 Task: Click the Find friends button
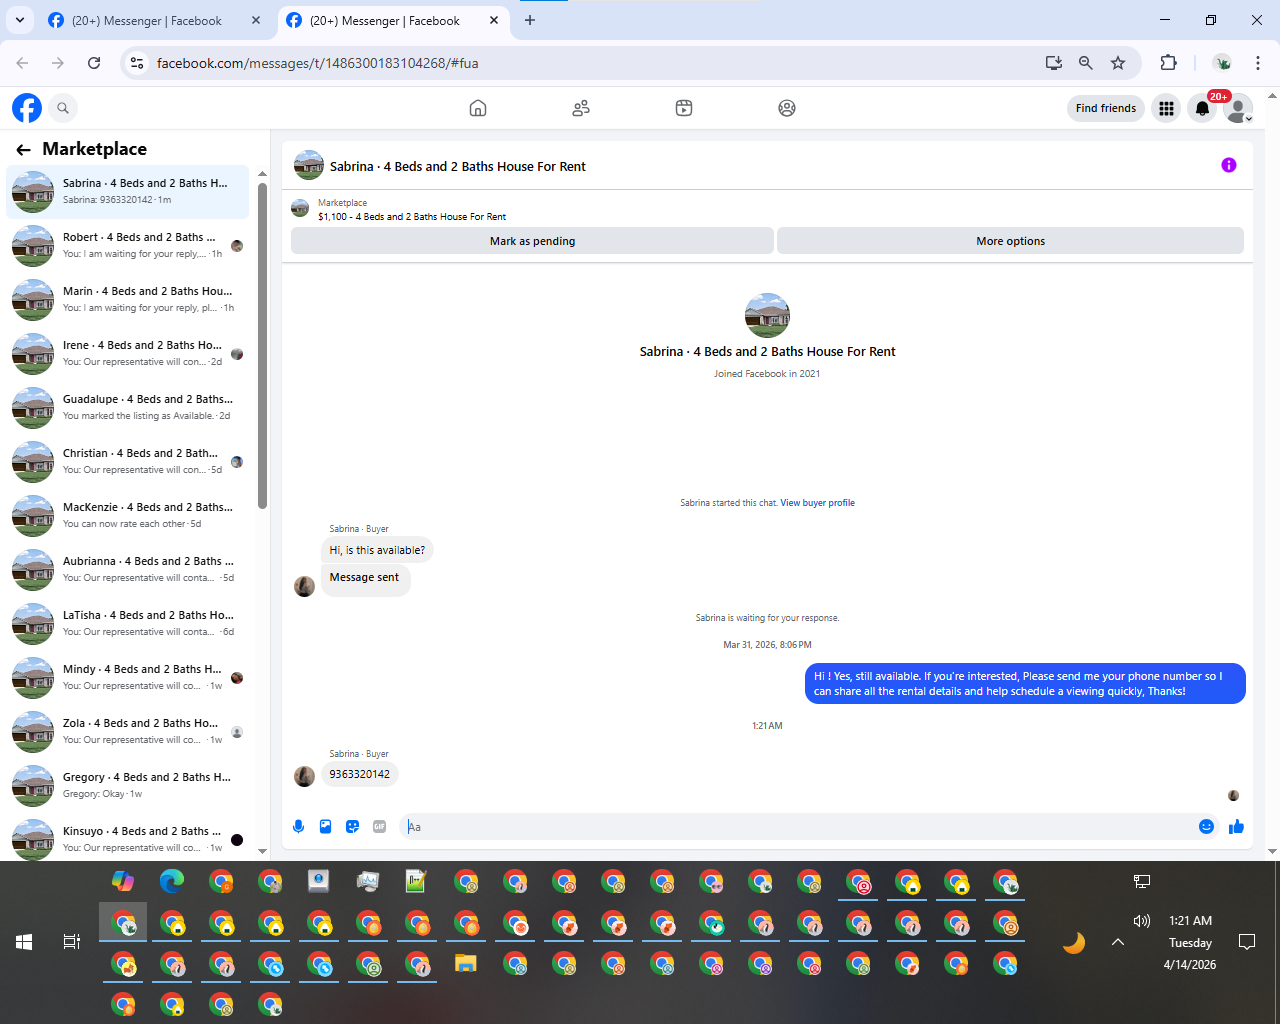click(1106, 108)
